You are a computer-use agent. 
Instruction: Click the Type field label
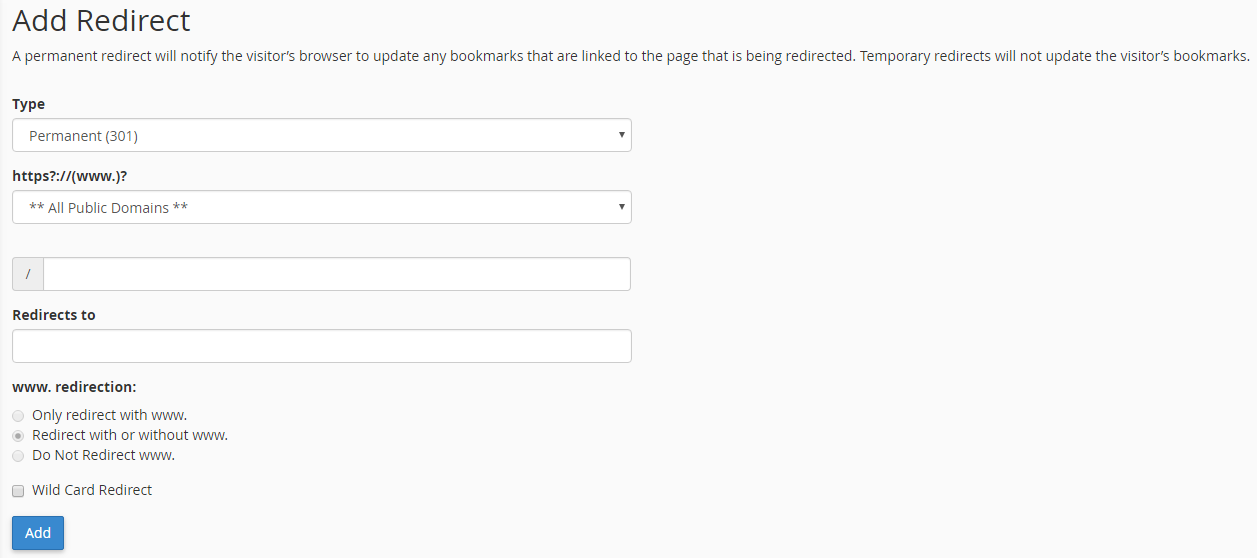pos(28,104)
